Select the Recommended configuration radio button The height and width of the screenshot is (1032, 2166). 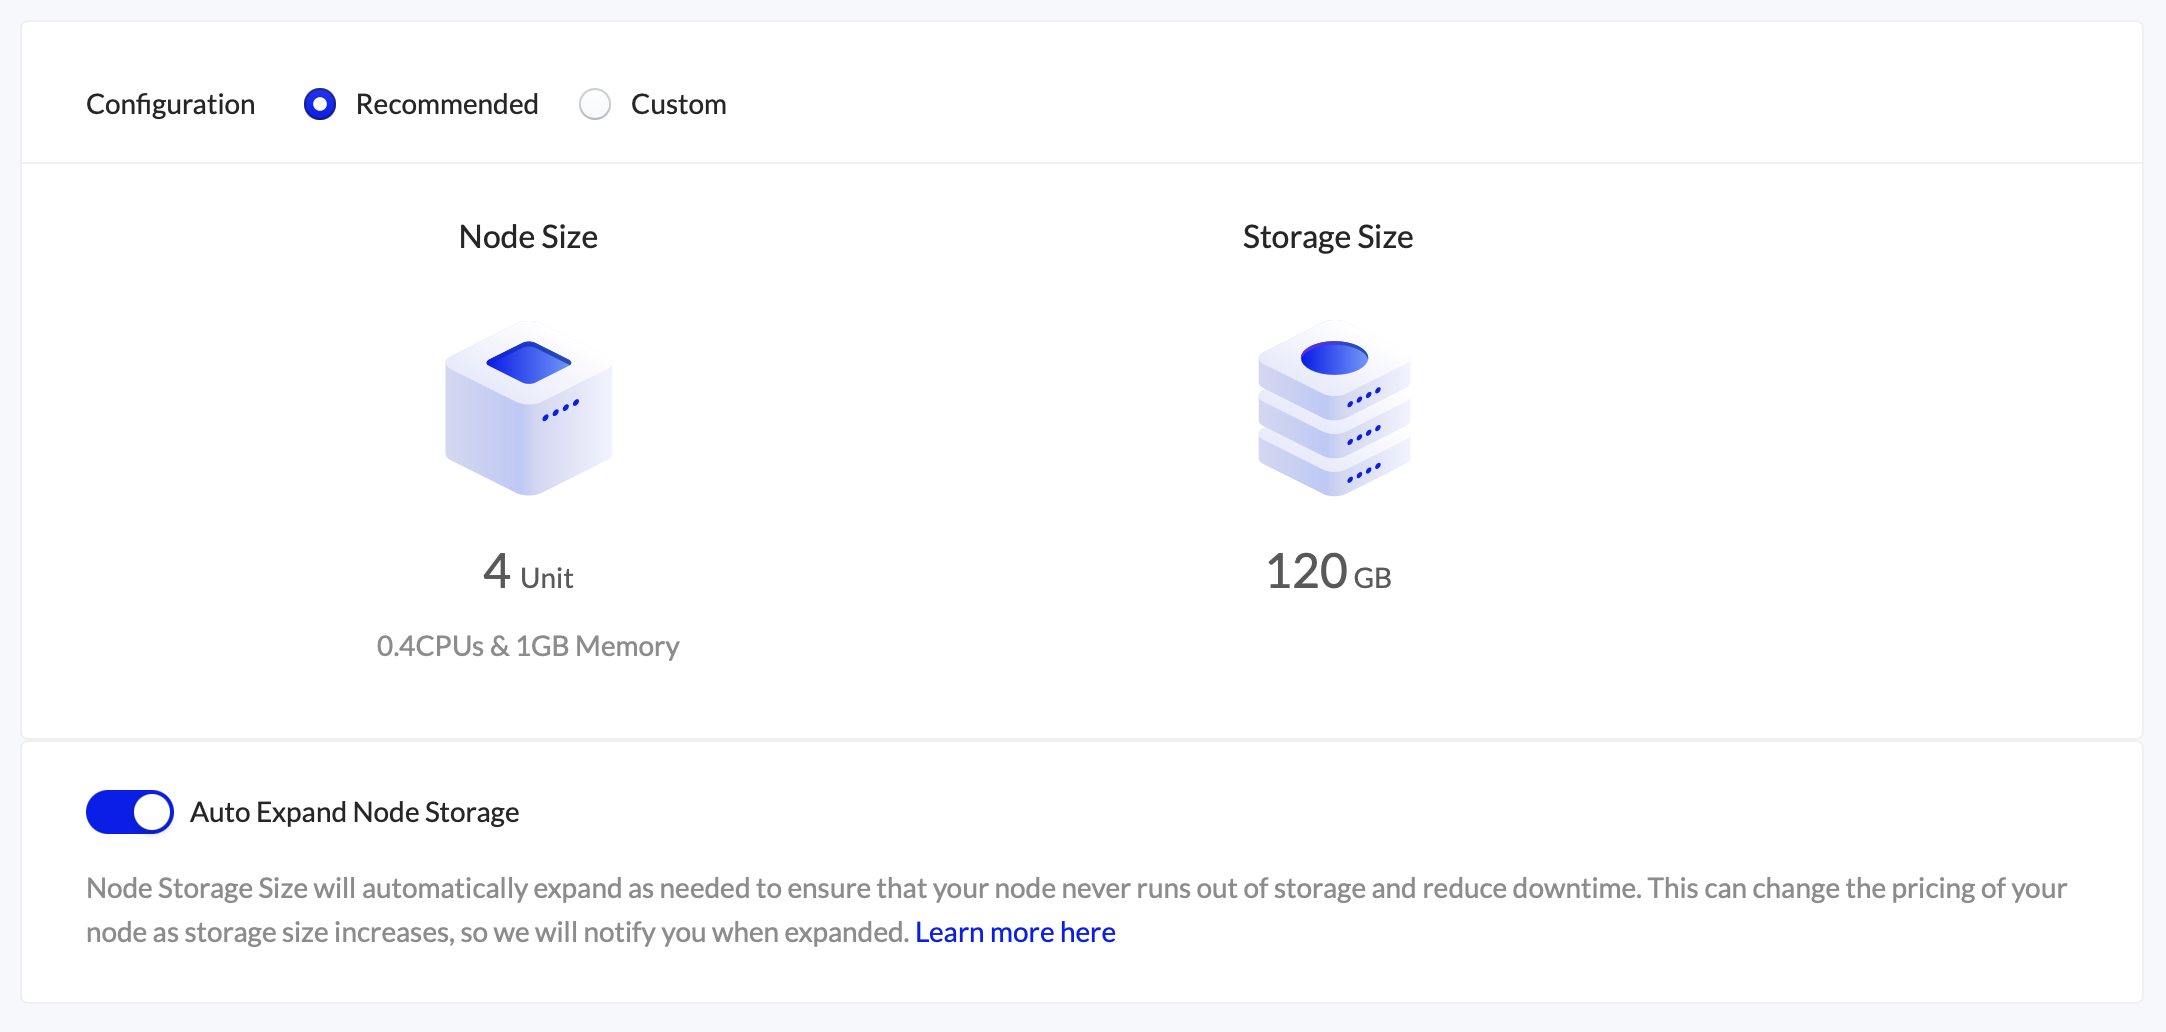(x=319, y=104)
